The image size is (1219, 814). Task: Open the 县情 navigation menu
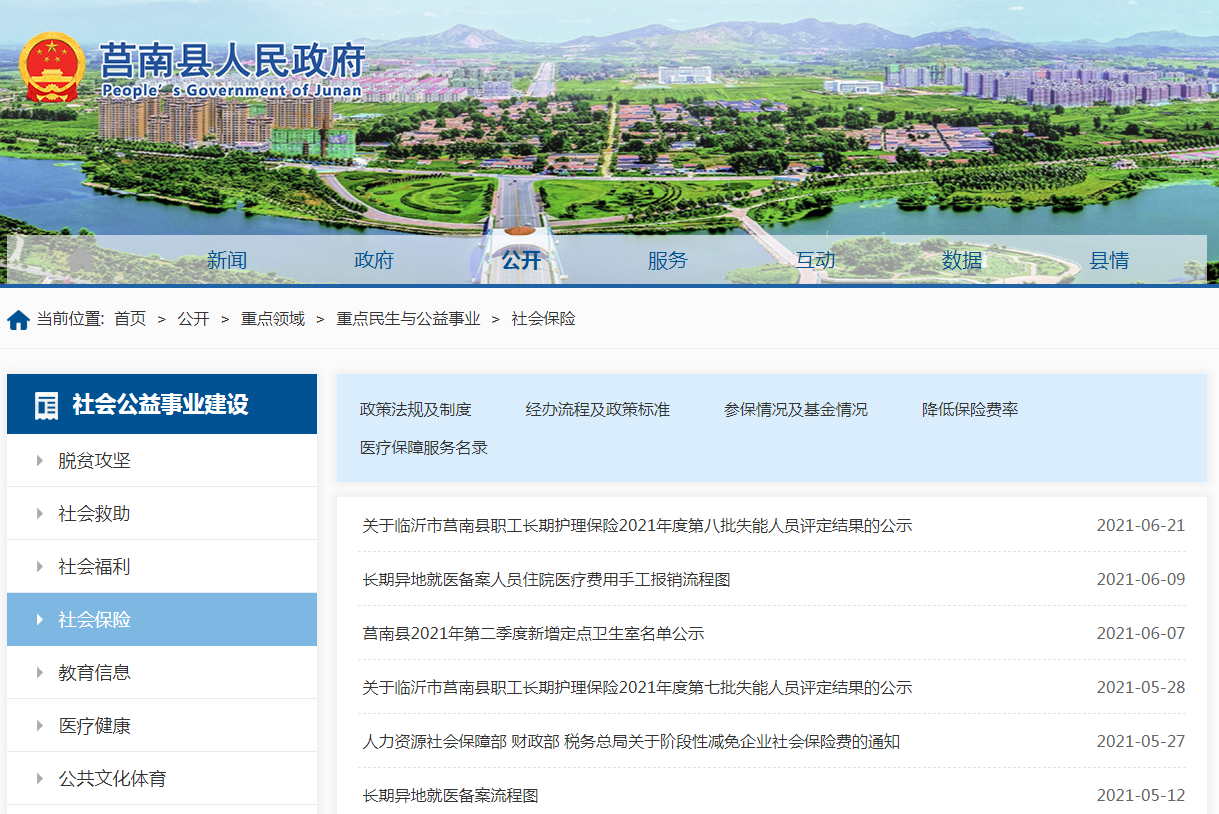pyautogui.click(x=1109, y=261)
